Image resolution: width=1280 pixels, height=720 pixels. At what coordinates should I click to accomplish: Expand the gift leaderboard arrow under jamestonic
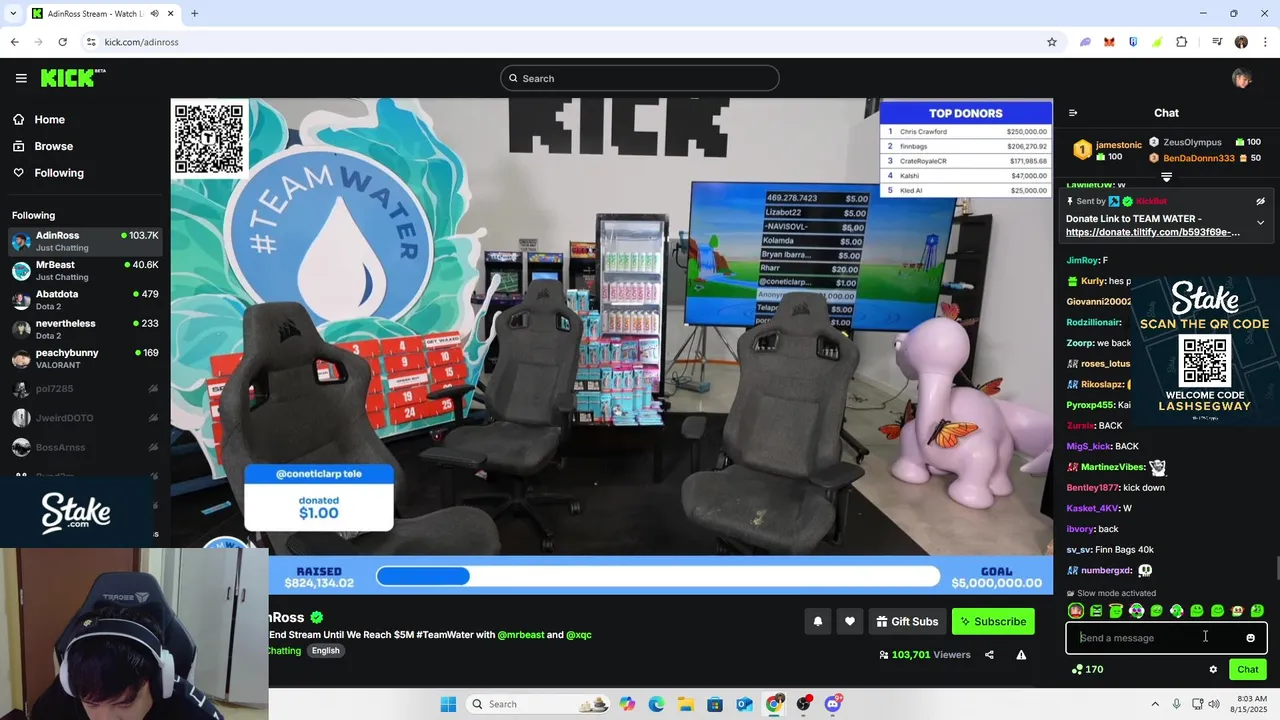(1166, 177)
